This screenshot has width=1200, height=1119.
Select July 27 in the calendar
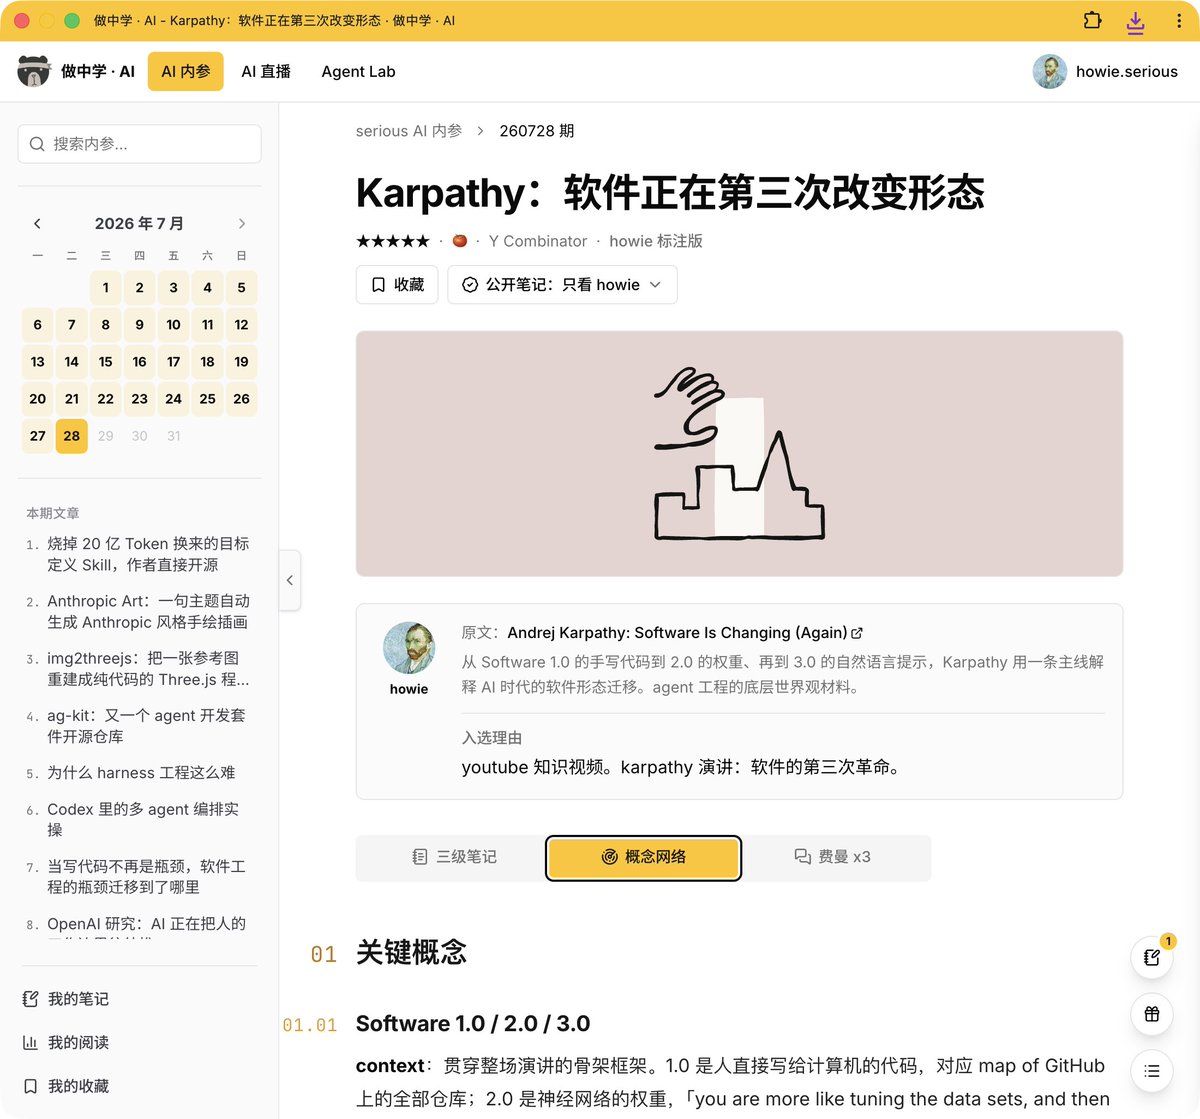(38, 436)
